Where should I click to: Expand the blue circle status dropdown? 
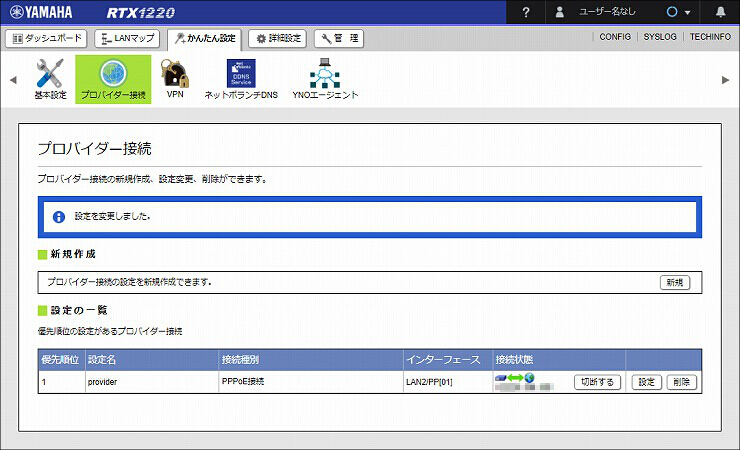678,12
